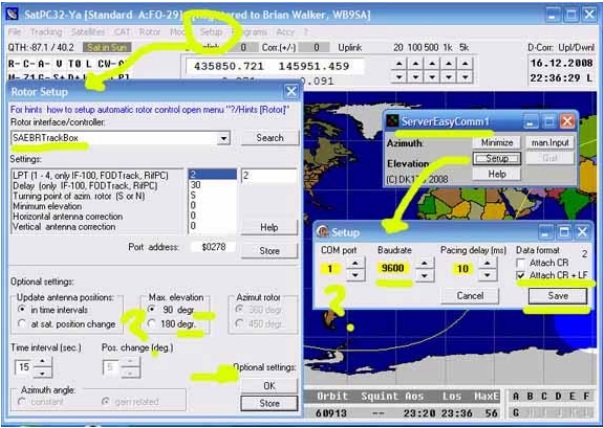
Task: Choose 180 degr. max elevation
Action: [151, 325]
